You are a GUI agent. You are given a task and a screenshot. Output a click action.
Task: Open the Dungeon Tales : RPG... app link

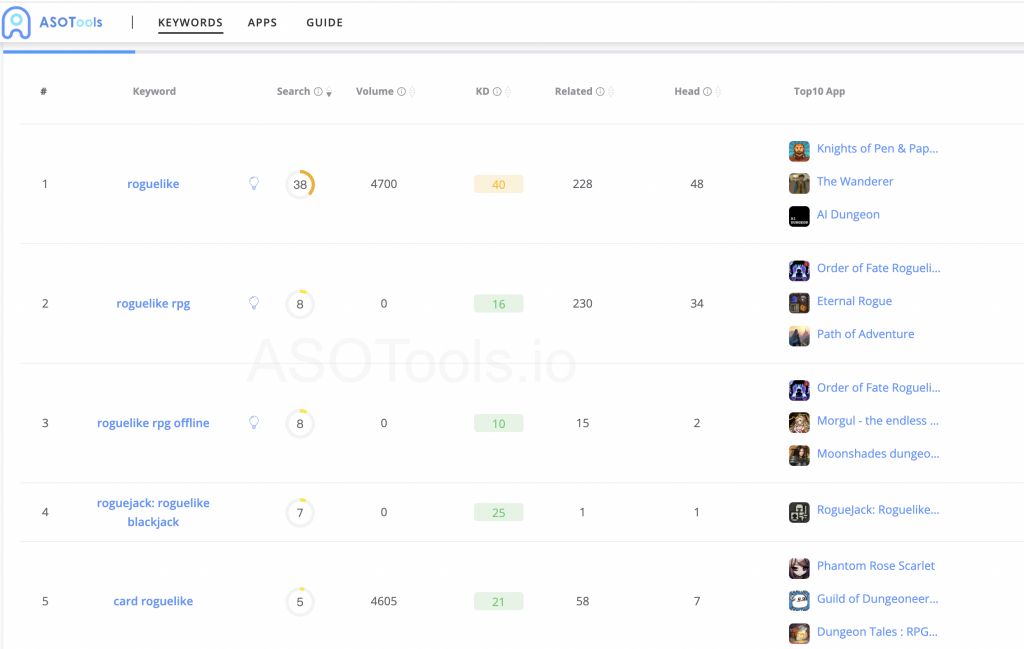[877, 632]
